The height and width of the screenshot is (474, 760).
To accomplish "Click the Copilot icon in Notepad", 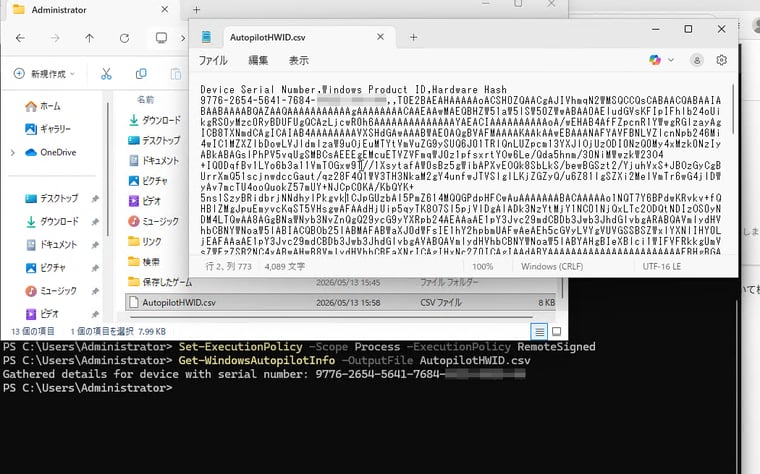I will [655, 60].
